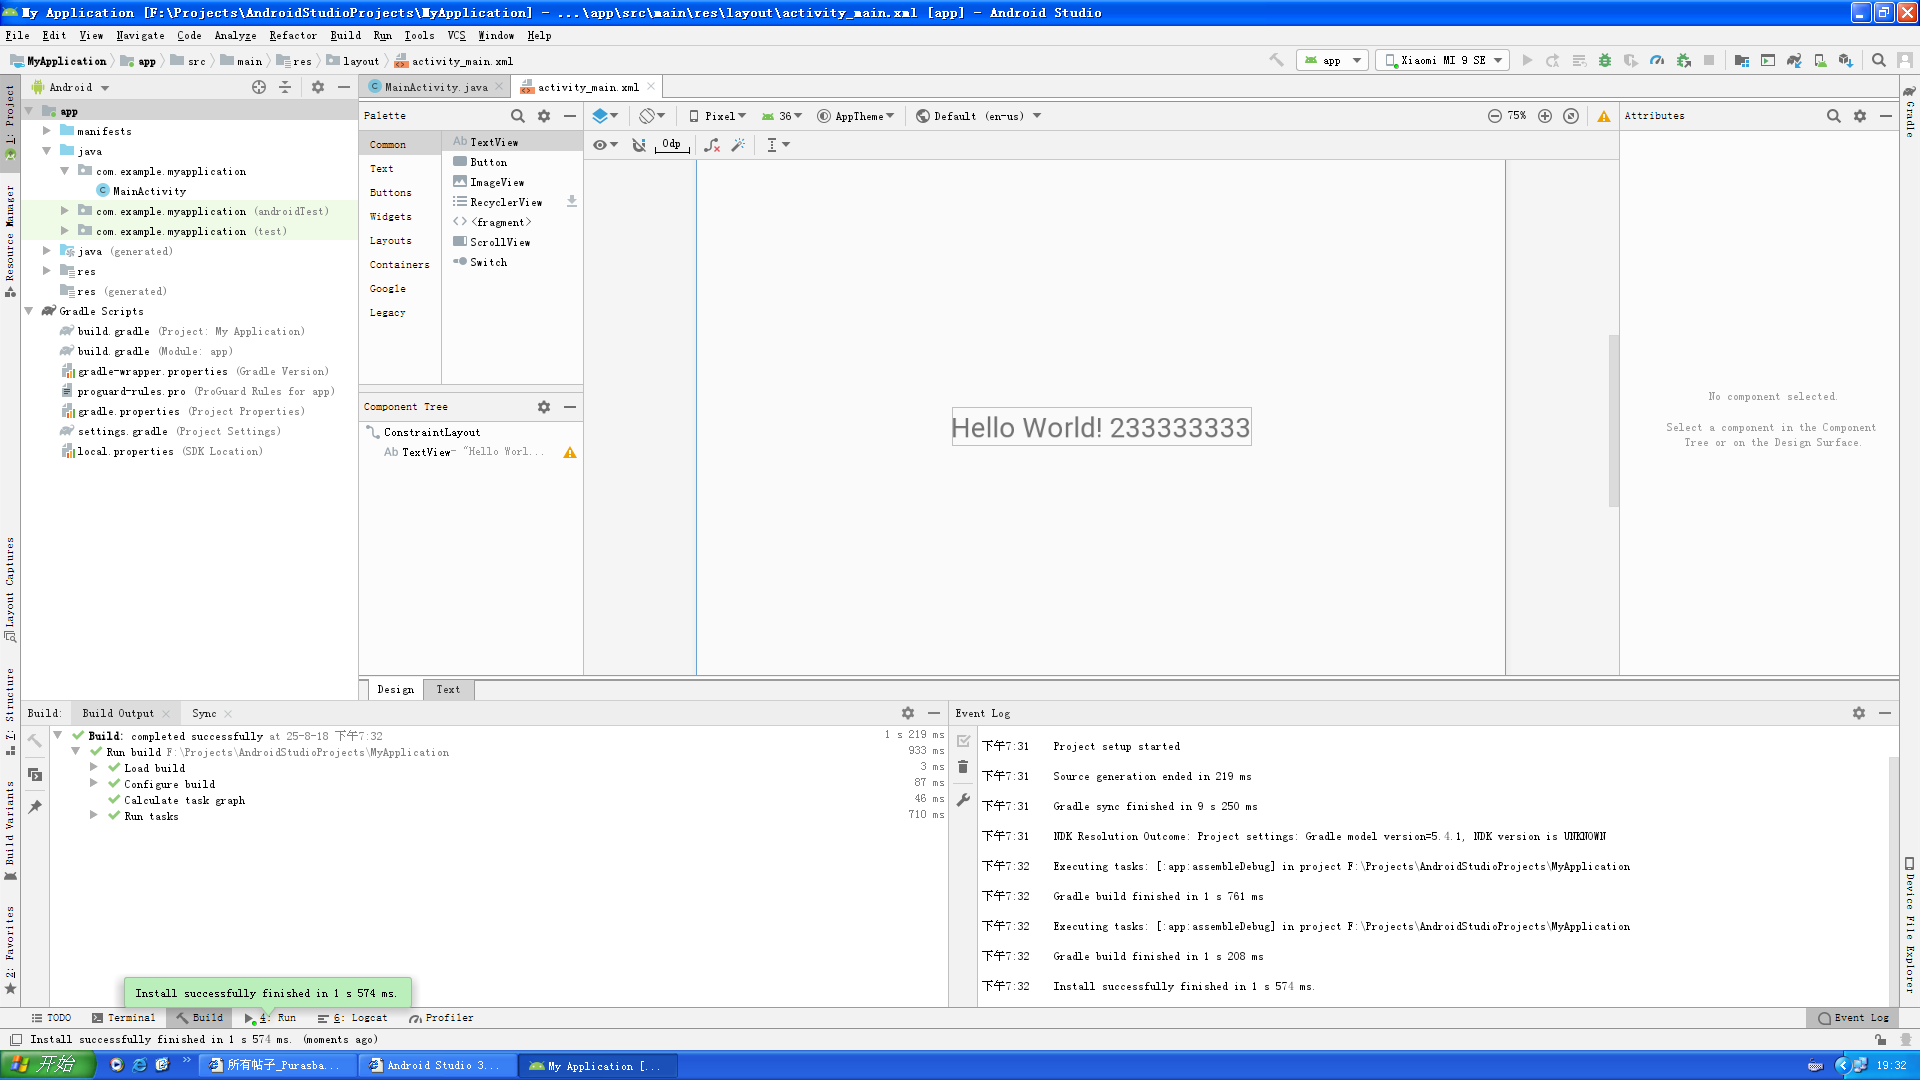Click Attach Debugger to Android Process icon
Viewport: 1920px width, 1080px height.
pyautogui.click(x=1684, y=60)
